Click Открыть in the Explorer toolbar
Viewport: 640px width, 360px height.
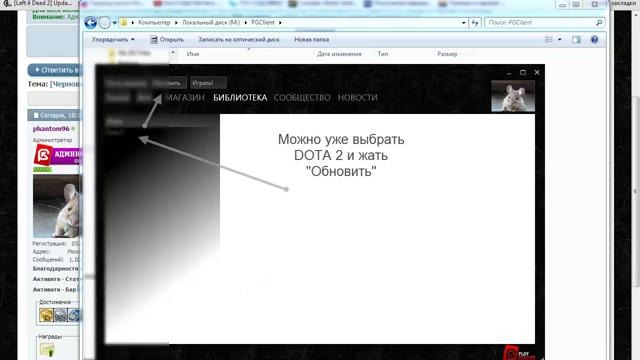(x=167, y=40)
